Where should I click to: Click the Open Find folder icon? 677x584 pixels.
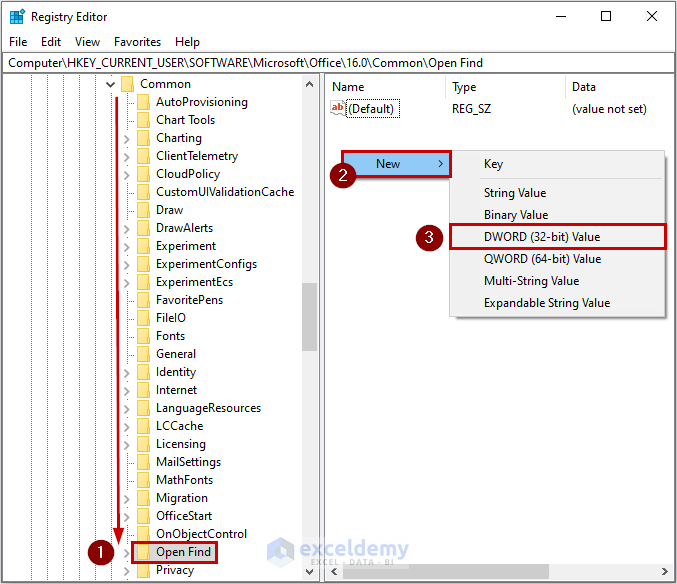point(143,552)
